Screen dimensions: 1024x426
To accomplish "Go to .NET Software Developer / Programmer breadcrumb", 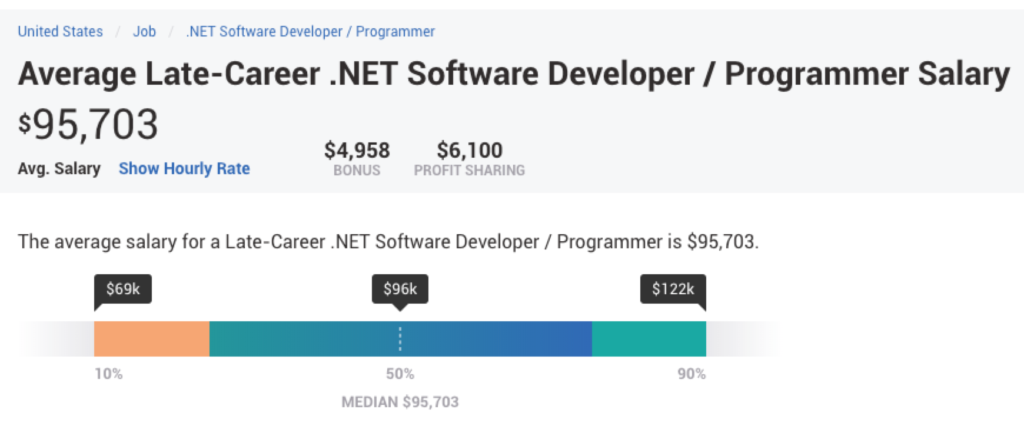I will (310, 31).
